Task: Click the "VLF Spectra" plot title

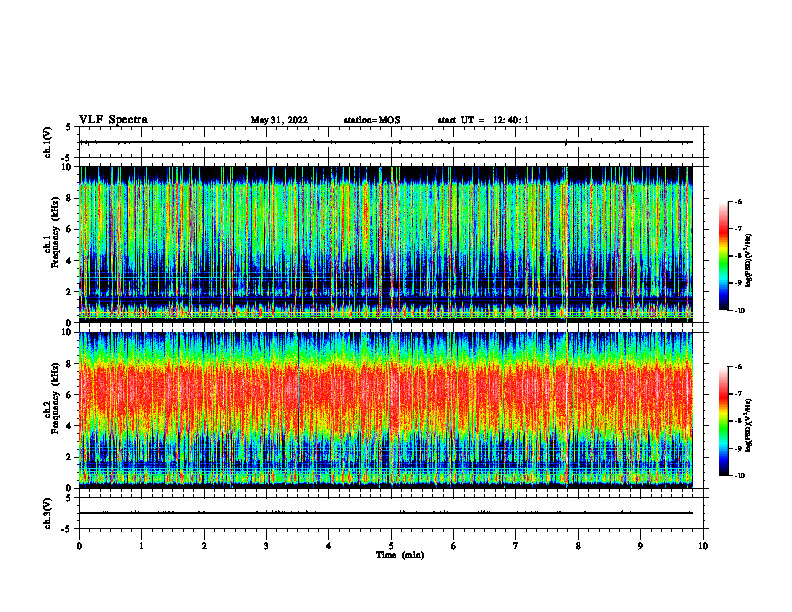Action: 113,120
